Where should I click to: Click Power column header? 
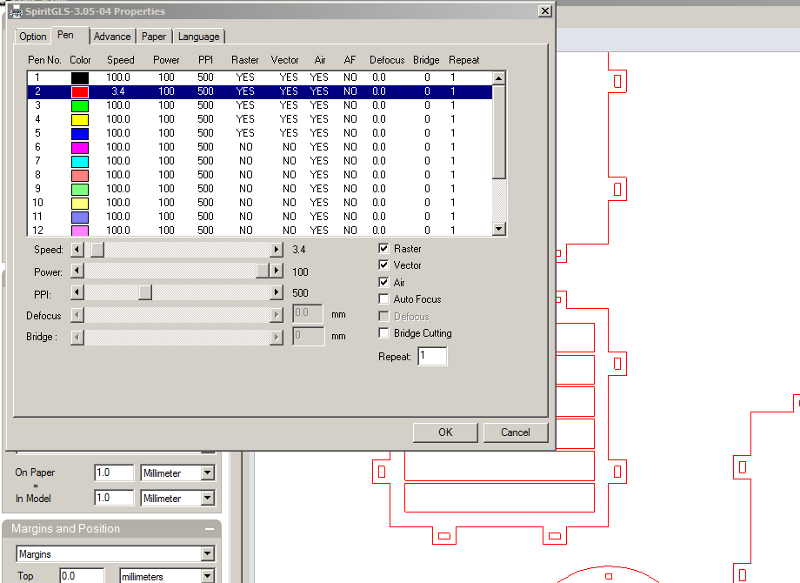[166, 60]
